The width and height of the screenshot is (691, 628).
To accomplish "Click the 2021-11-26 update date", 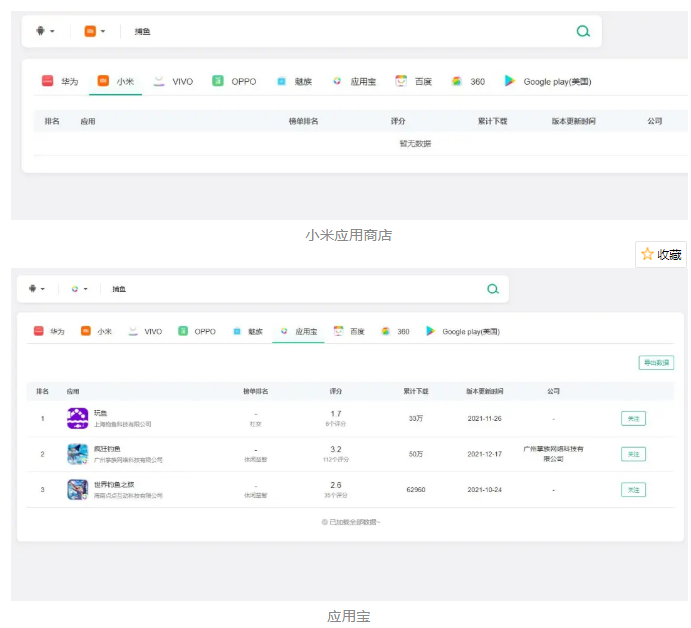I will point(484,418).
